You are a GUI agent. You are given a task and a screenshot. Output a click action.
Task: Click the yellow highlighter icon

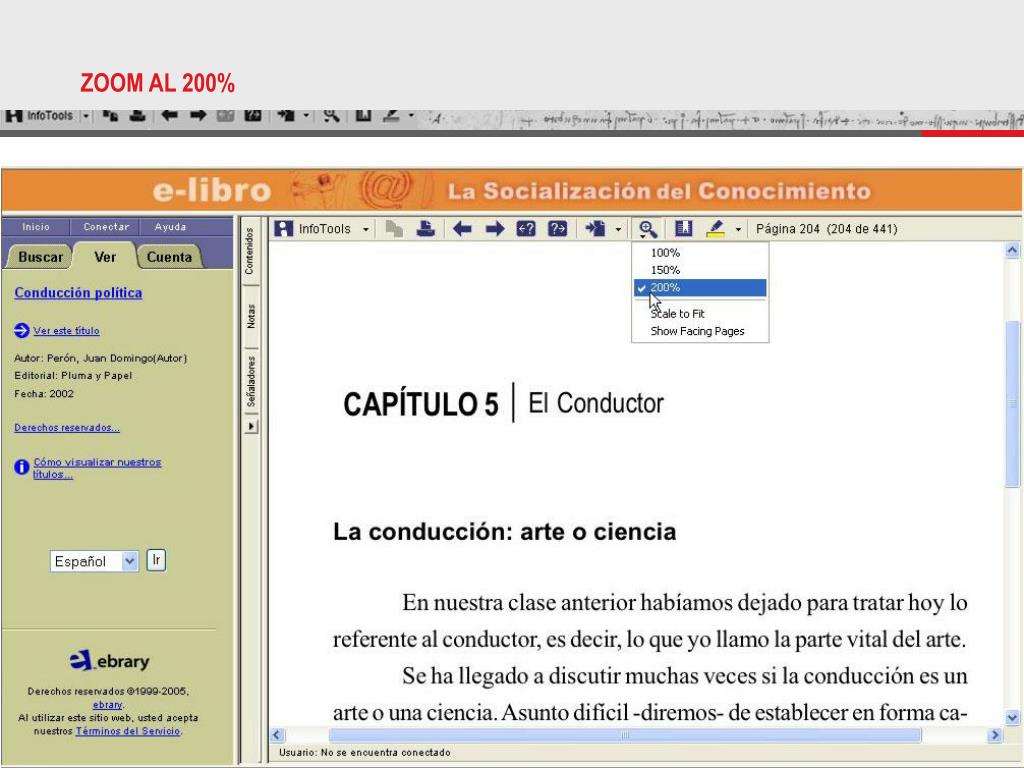(x=716, y=229)
